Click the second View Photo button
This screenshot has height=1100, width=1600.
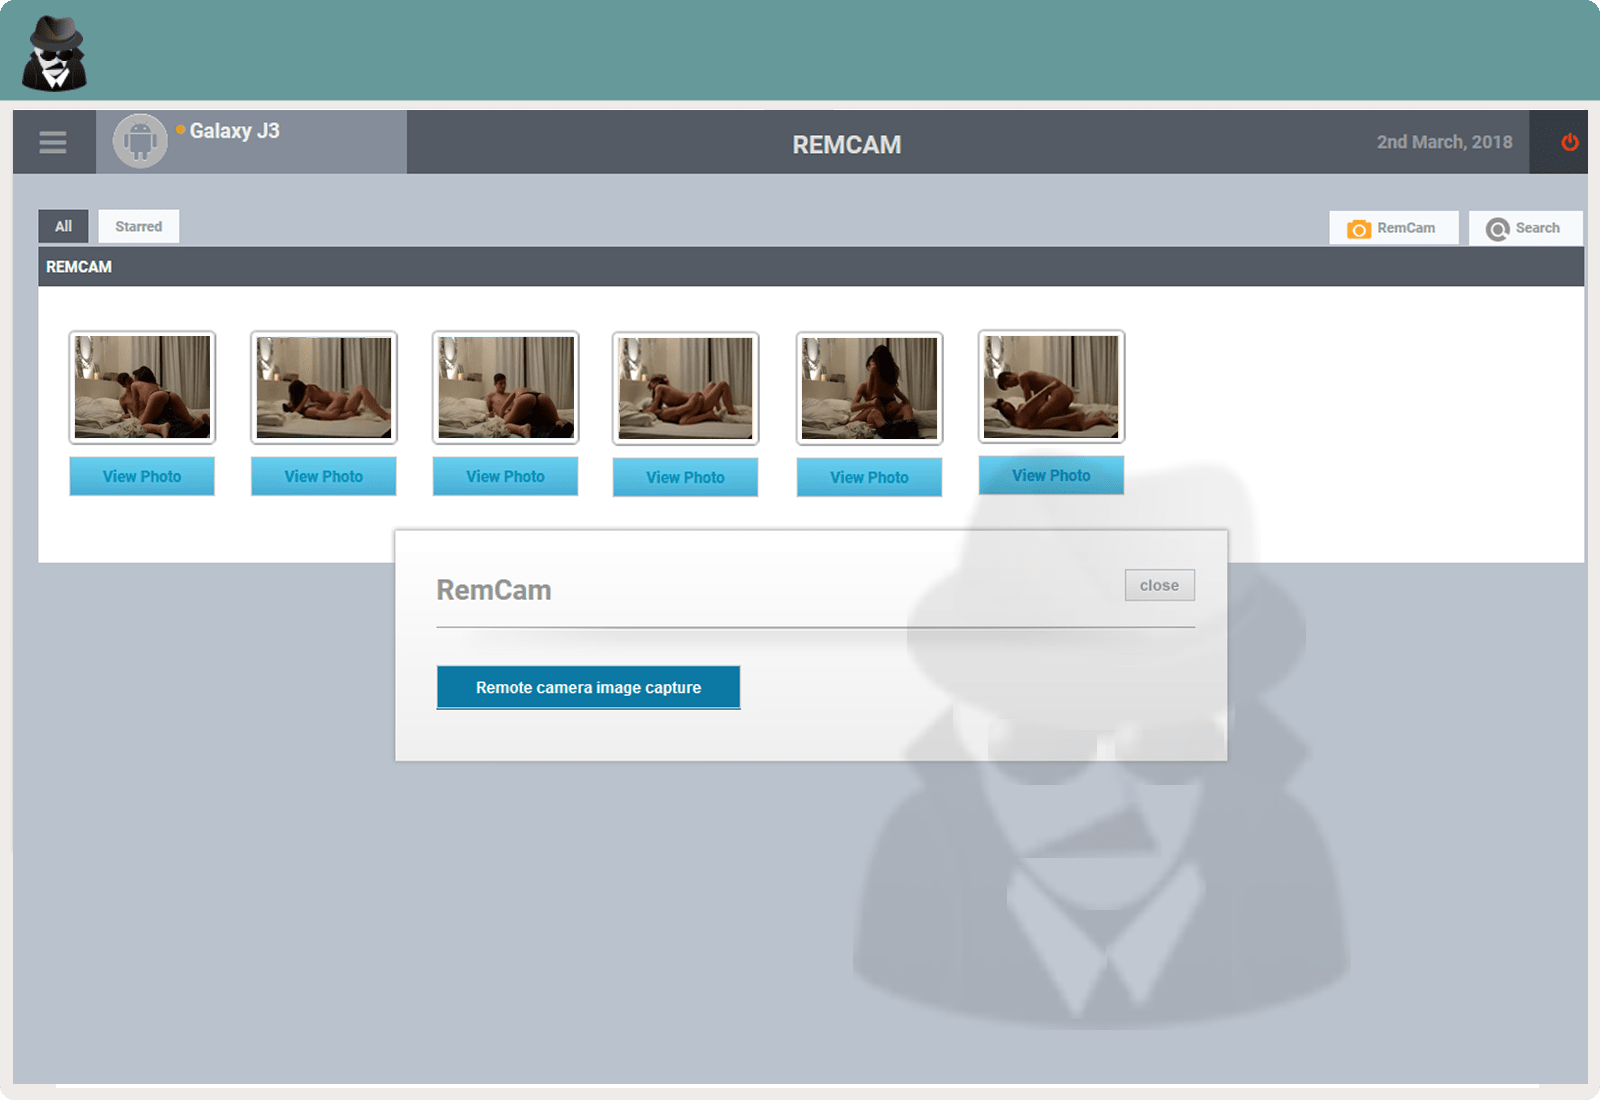pyautogui.click(x=323, y=476)
